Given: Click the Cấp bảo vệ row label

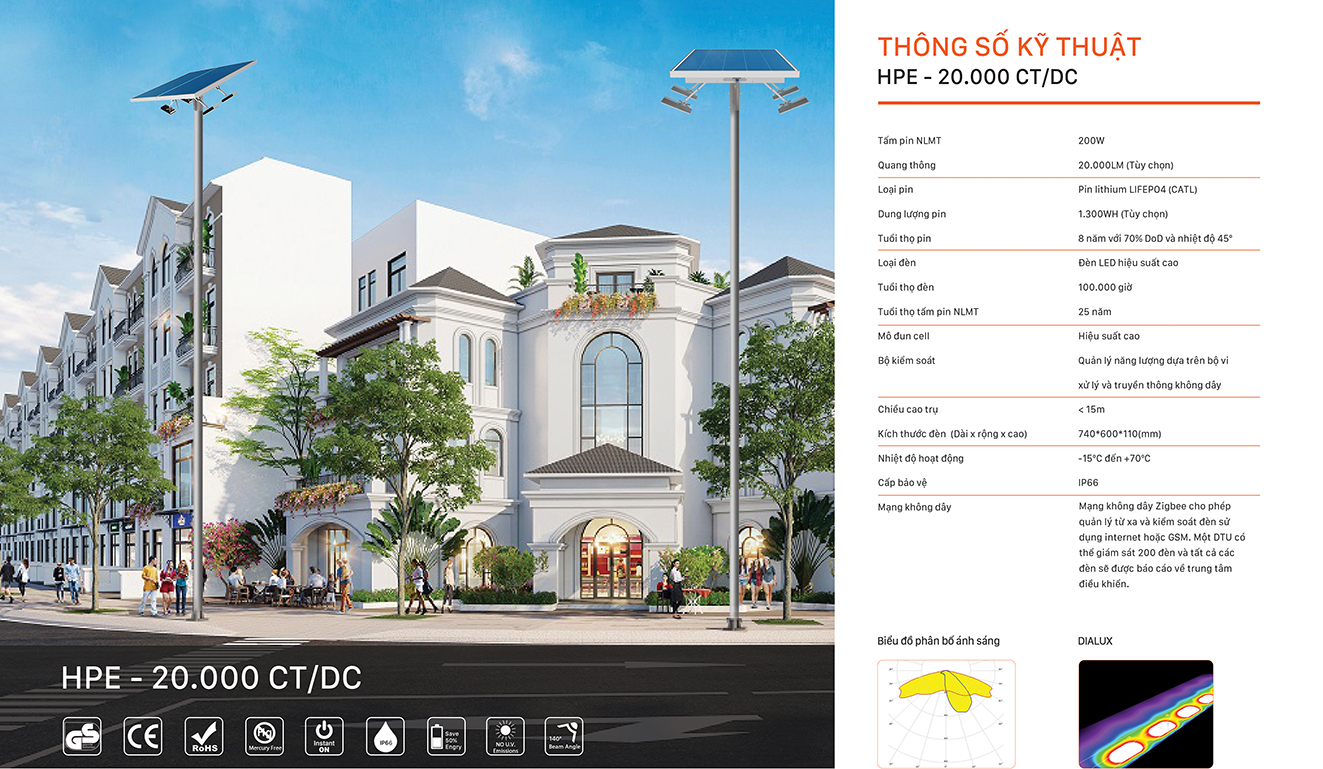Looking at the screenshot, I should tap(904, 483).
